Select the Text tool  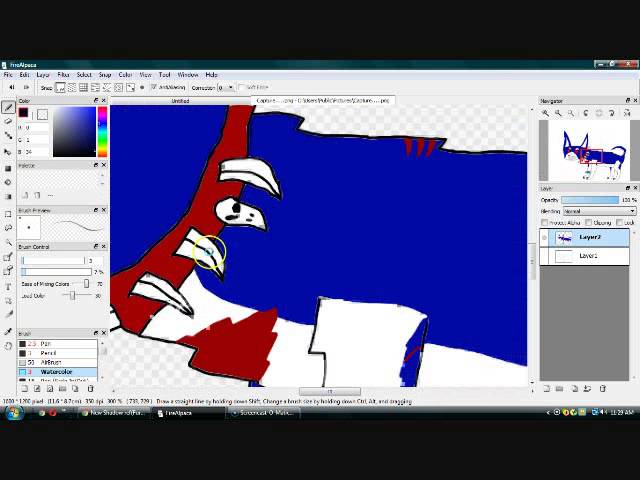pyautogui.click(x=8, y=287)
